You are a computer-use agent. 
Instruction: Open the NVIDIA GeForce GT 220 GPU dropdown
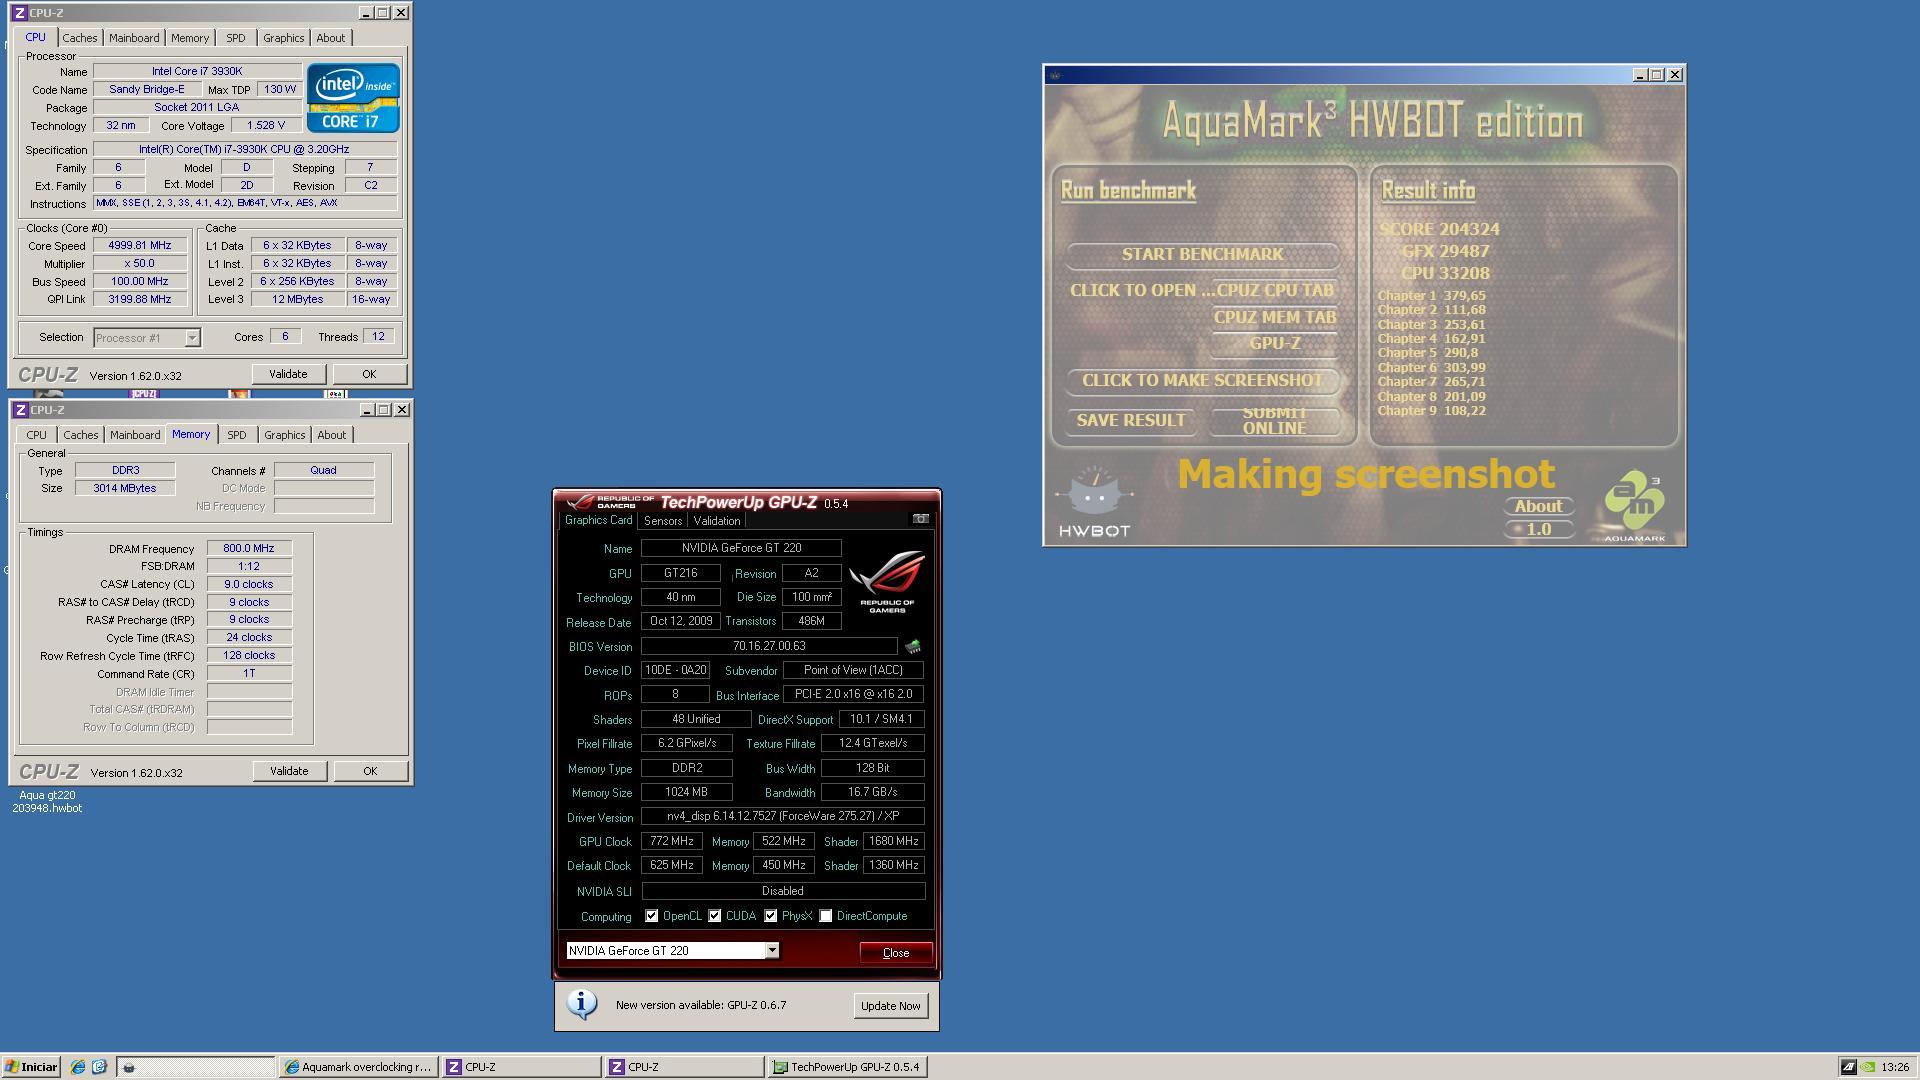[x=772, y=951]
